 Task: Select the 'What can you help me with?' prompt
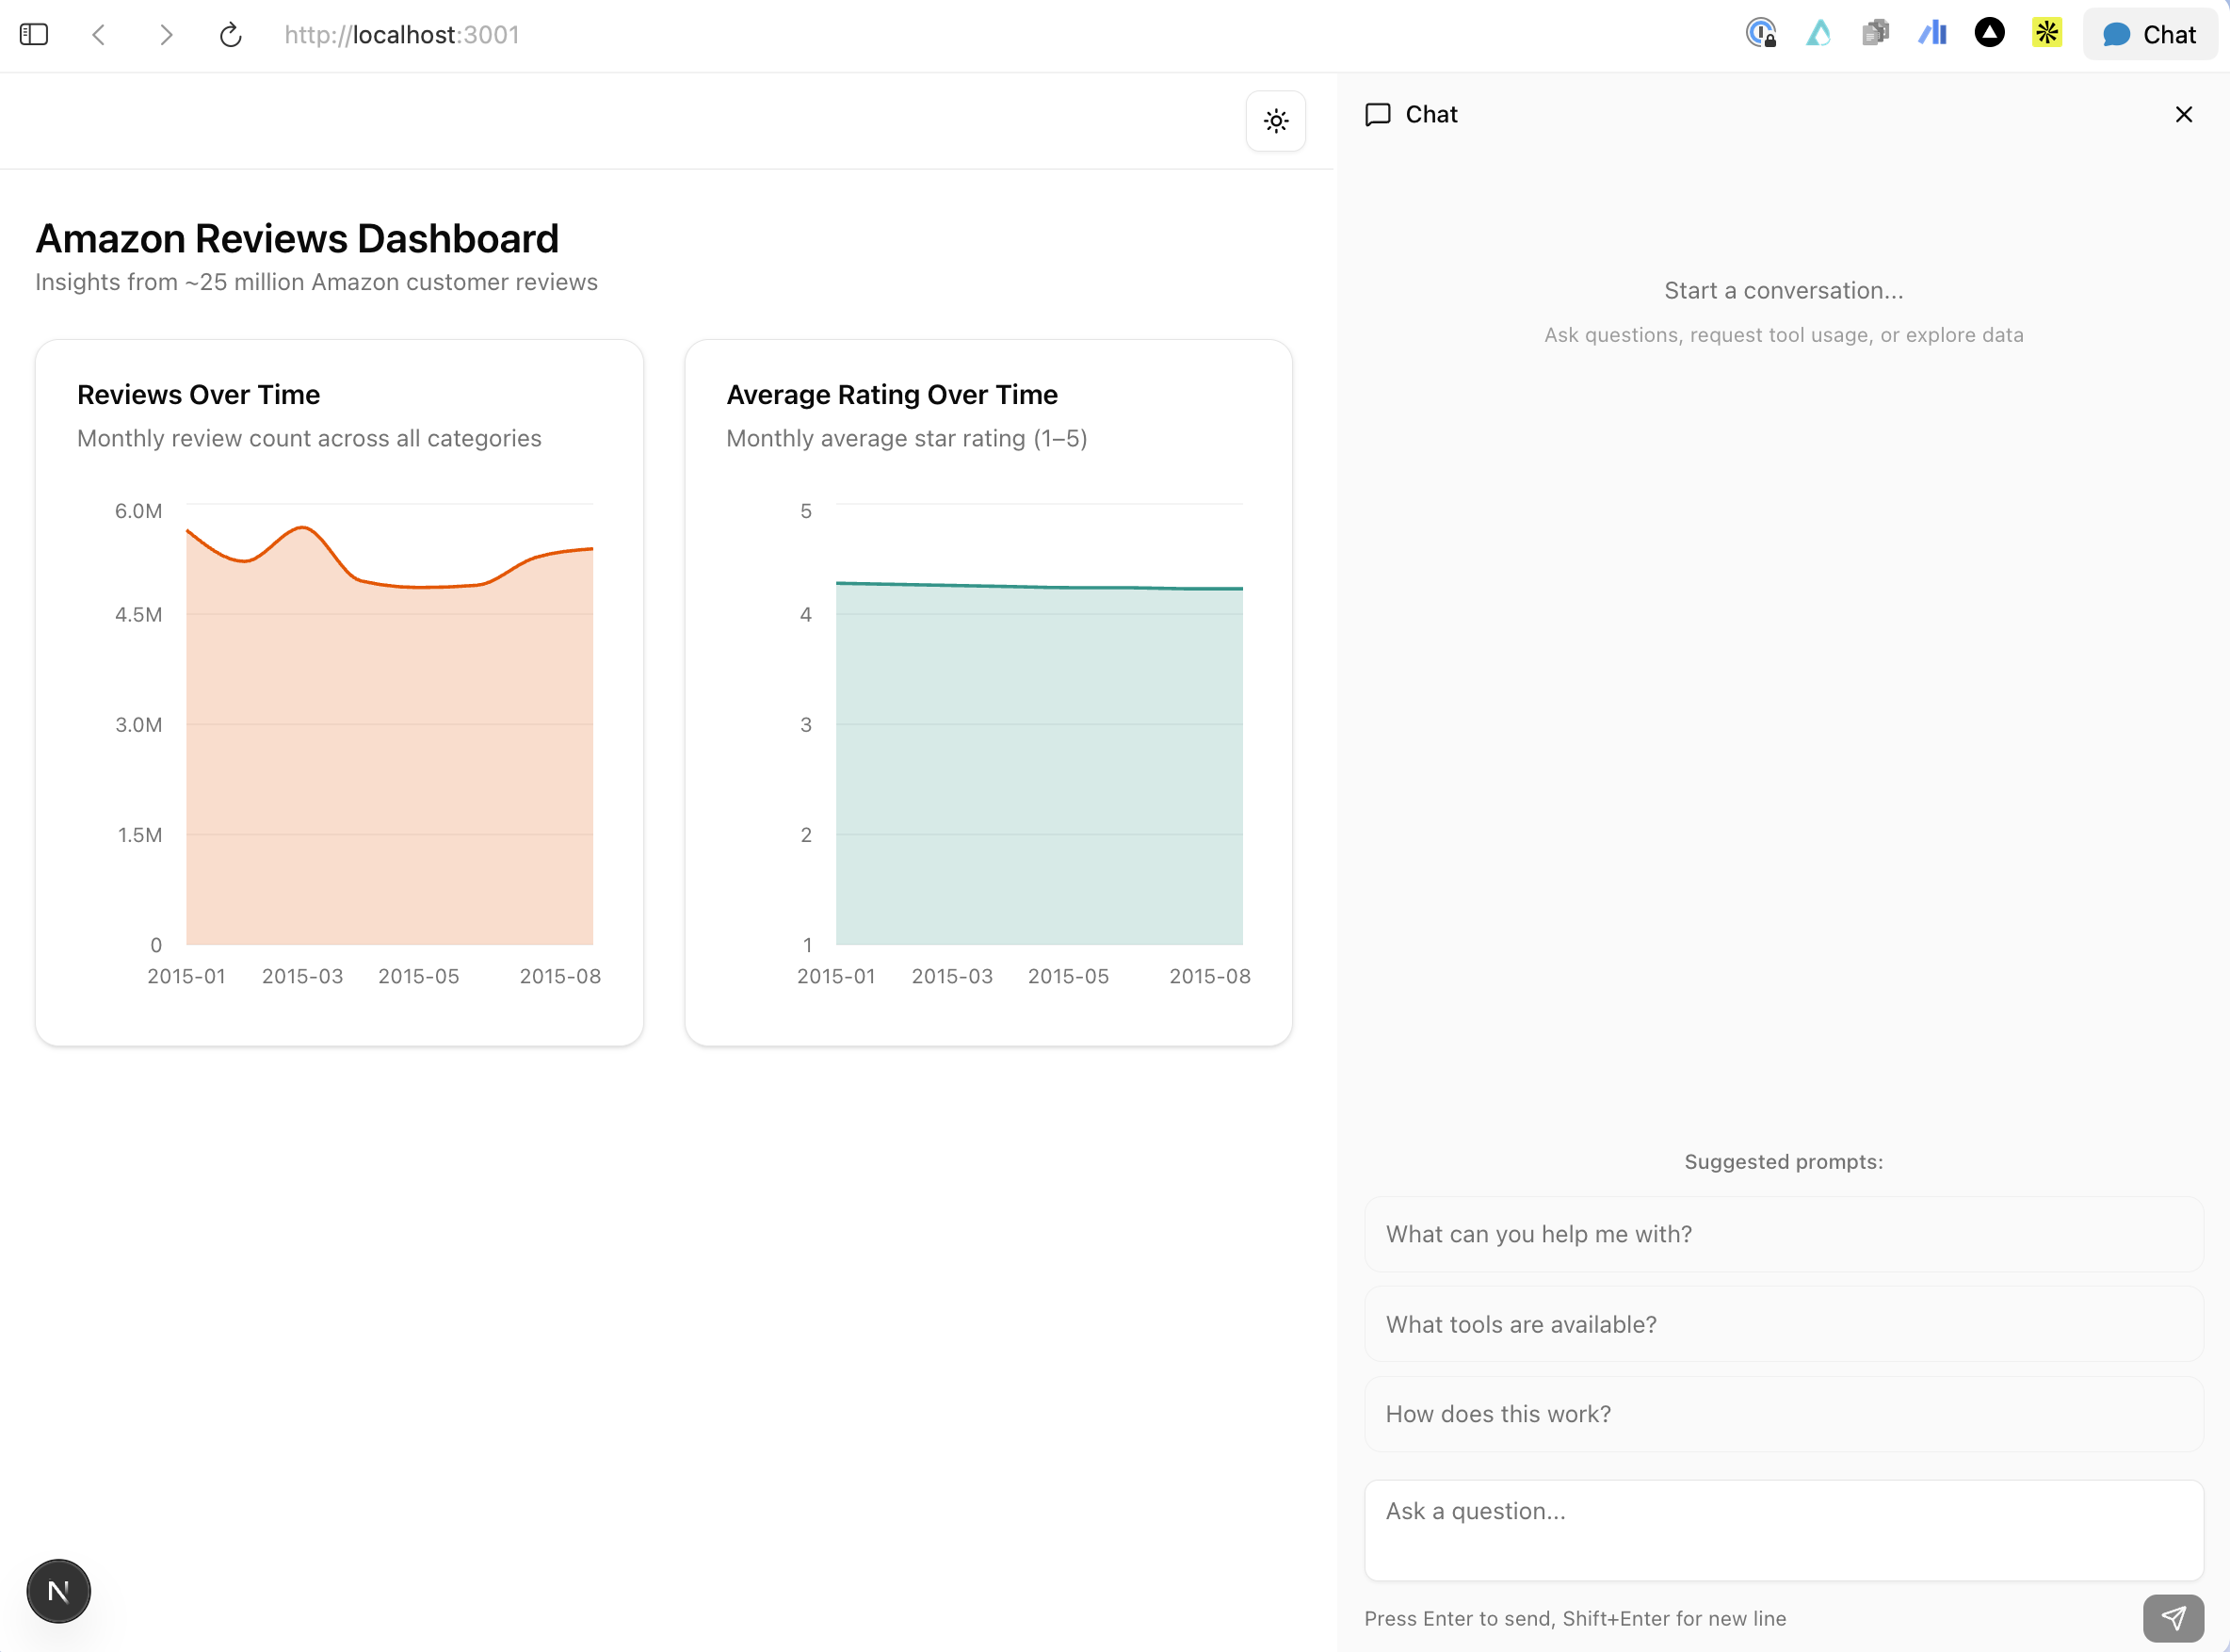pyautogui.click(x=1783, y=1234)
